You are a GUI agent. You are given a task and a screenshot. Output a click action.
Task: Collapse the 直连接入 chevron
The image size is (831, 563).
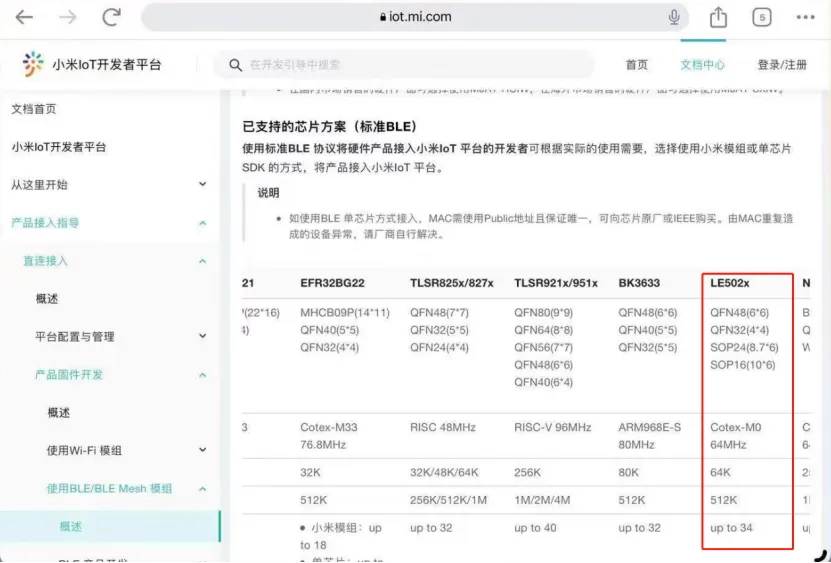202,261
